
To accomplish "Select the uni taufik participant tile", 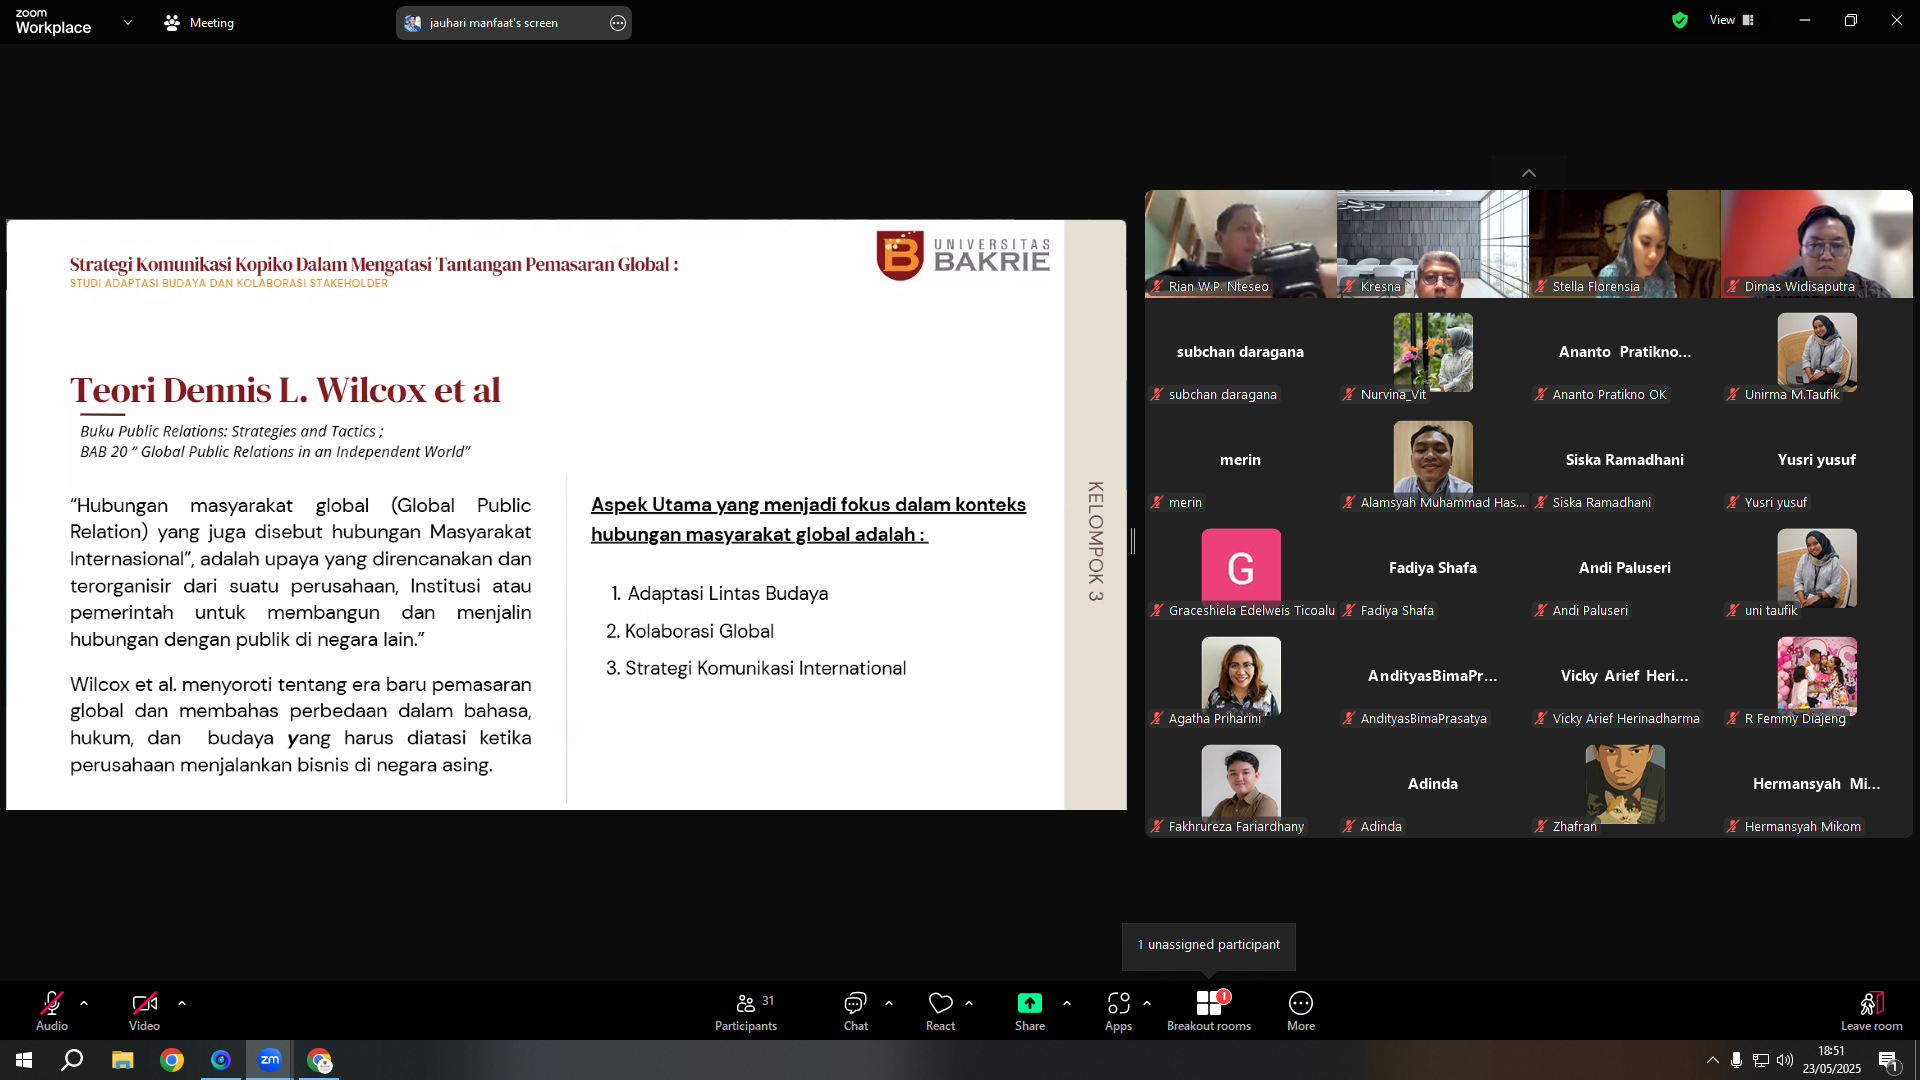I will (1816, 568).
